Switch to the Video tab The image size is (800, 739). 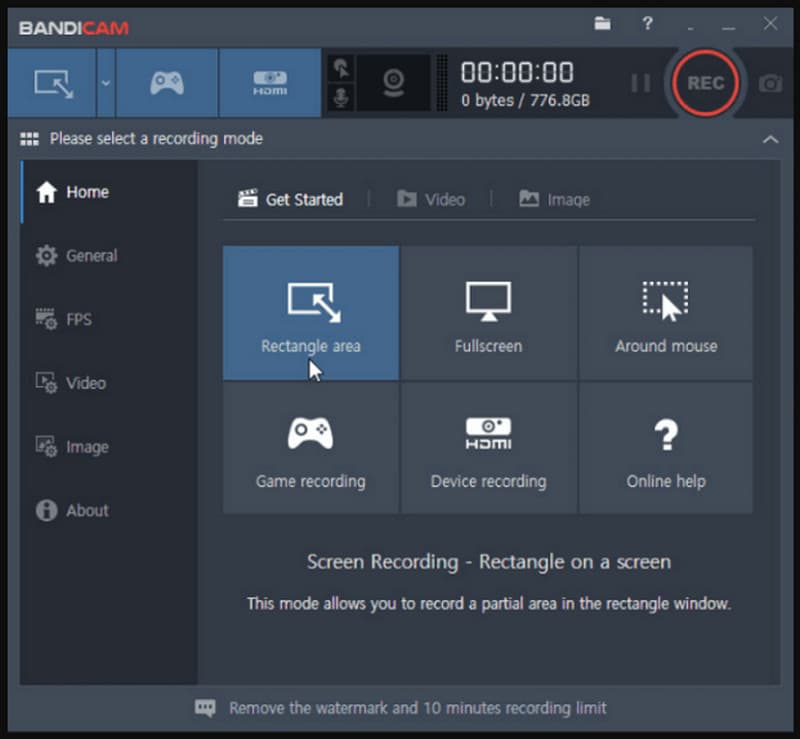tap(431, 199)
